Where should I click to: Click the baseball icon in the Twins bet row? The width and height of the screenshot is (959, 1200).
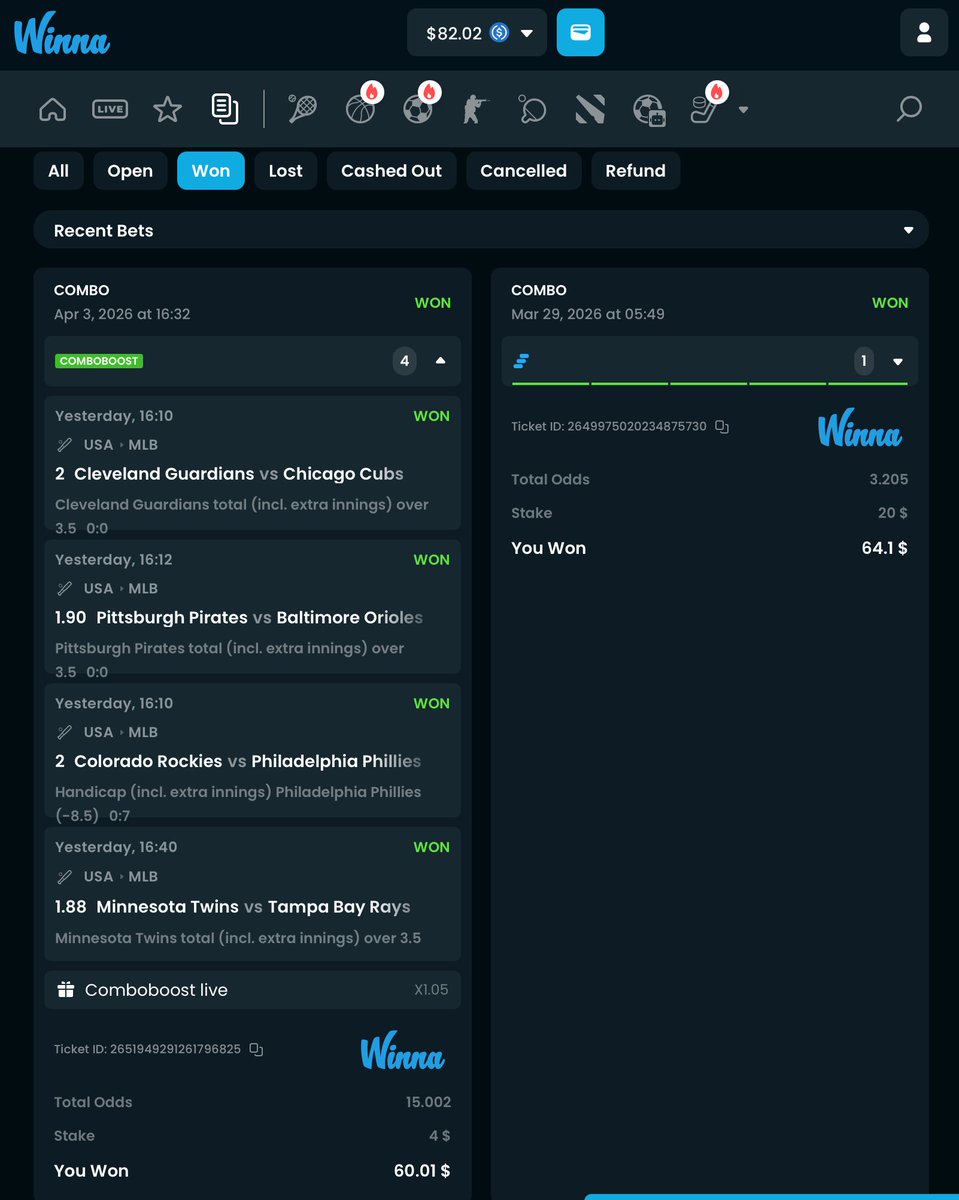click(64, 877)
